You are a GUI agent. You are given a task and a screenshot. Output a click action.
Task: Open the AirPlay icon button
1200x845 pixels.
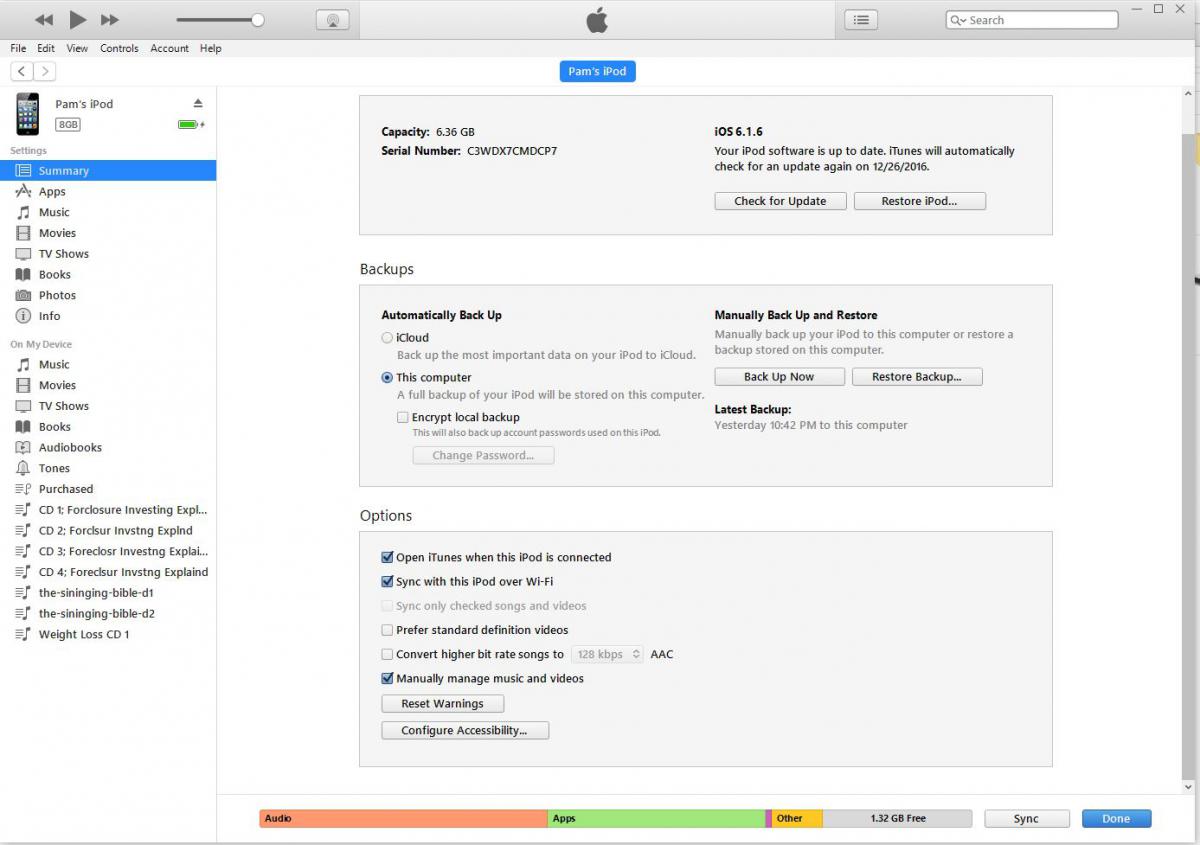332,20
